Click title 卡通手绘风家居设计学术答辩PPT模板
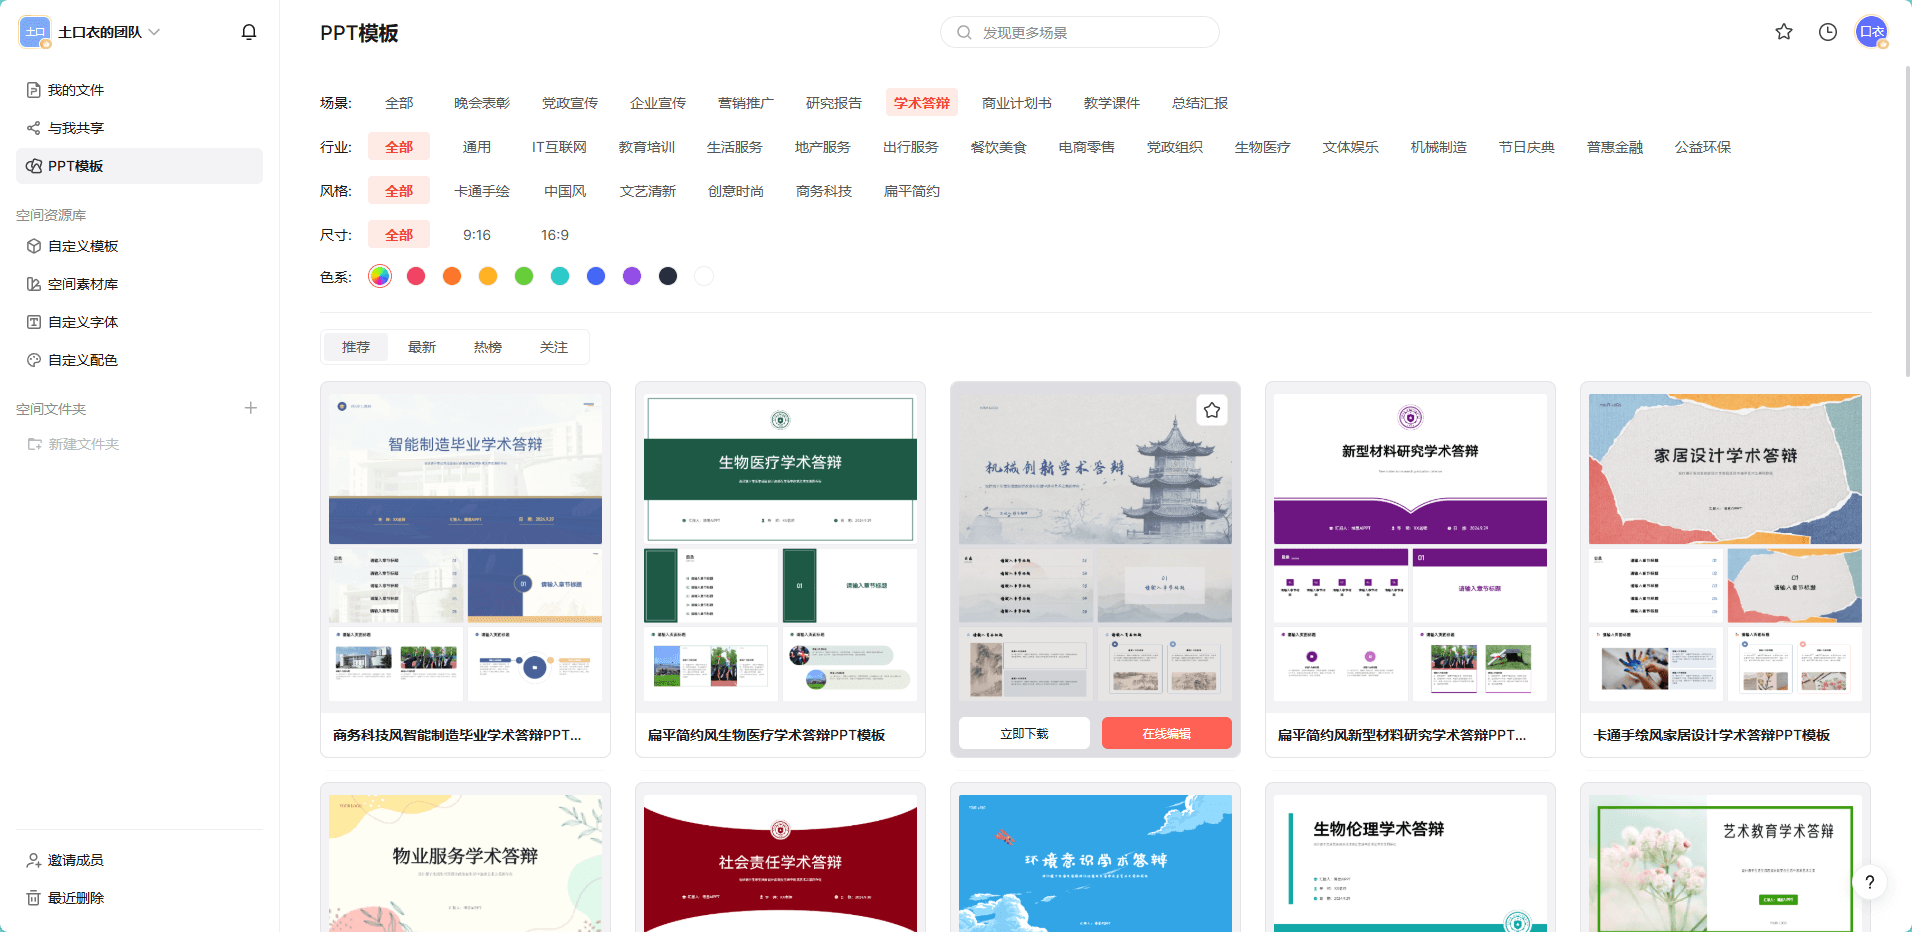The width and height of the screenshot is (1912, 932). pyautogui.click(x=1711, y=735)
